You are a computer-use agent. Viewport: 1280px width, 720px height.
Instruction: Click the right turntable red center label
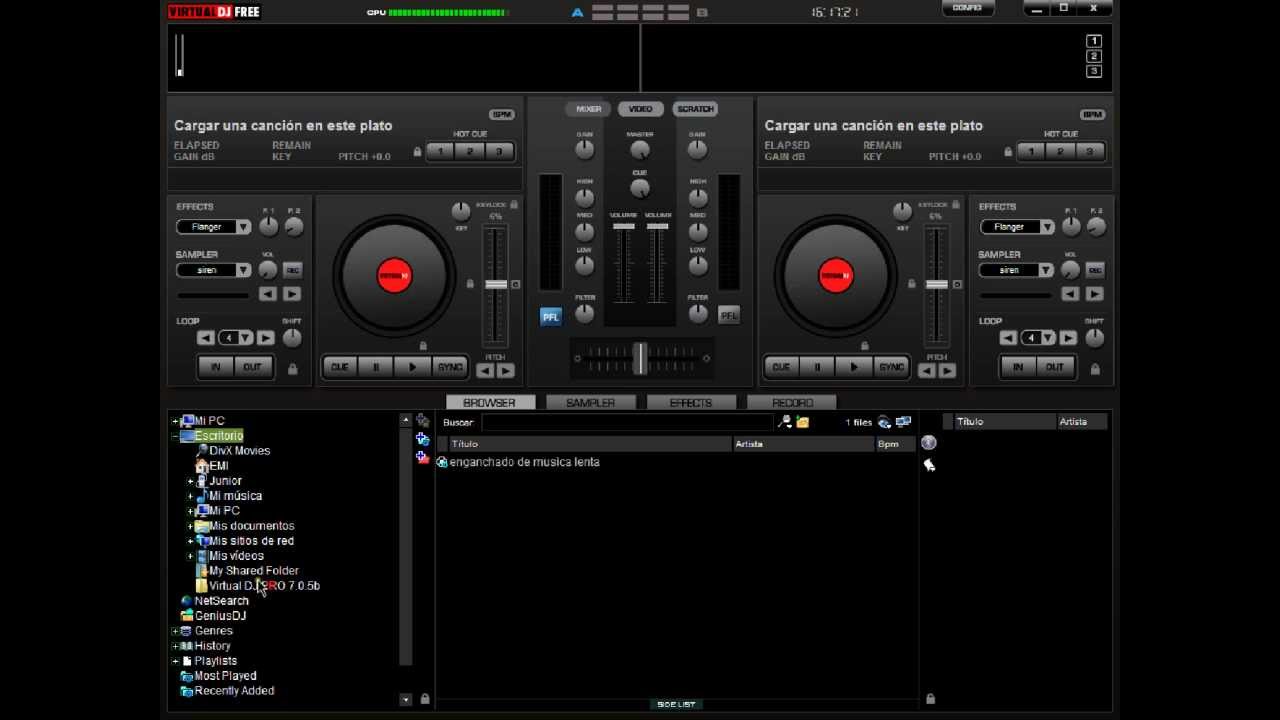[x=836, y=276]
